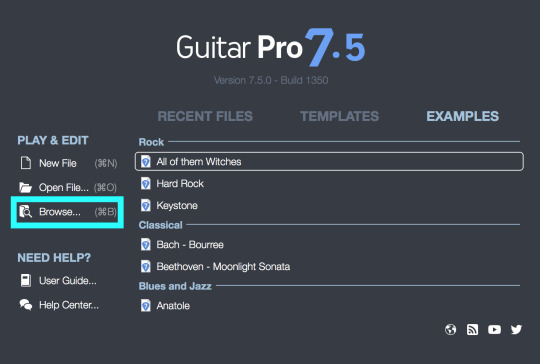Image resolution: width=540 pixels, height=364 pixels.
Task: Open the RSS feed icon
Action: click(472, 330)
